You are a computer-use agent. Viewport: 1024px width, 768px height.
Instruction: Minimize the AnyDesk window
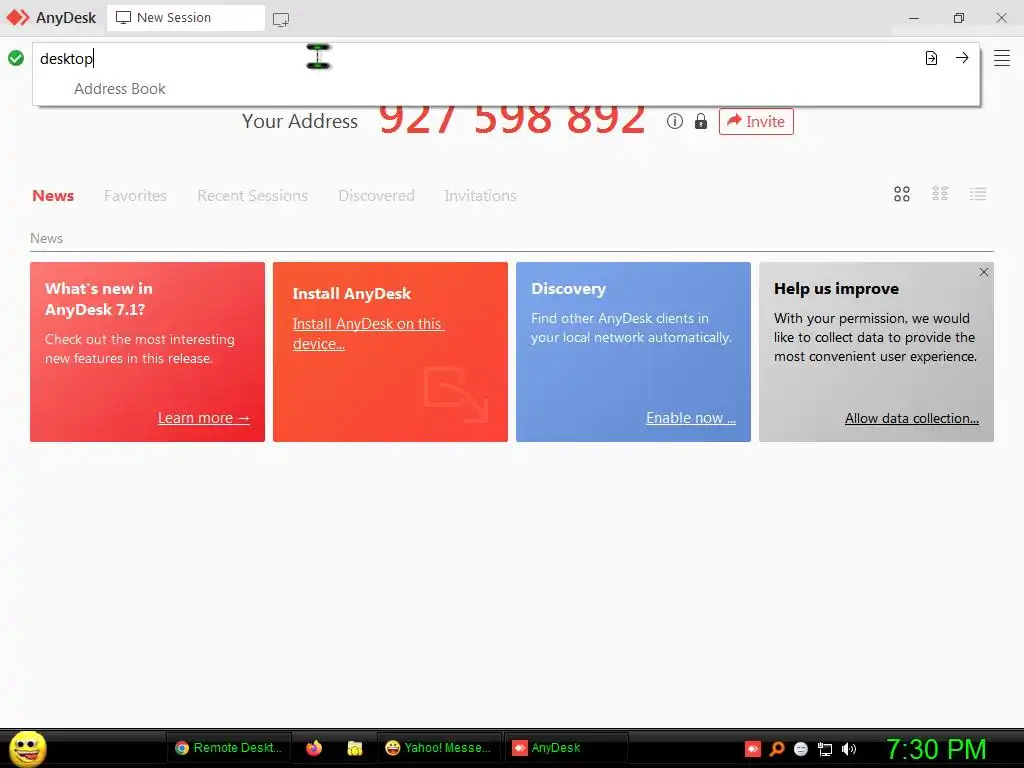point(914,18)
